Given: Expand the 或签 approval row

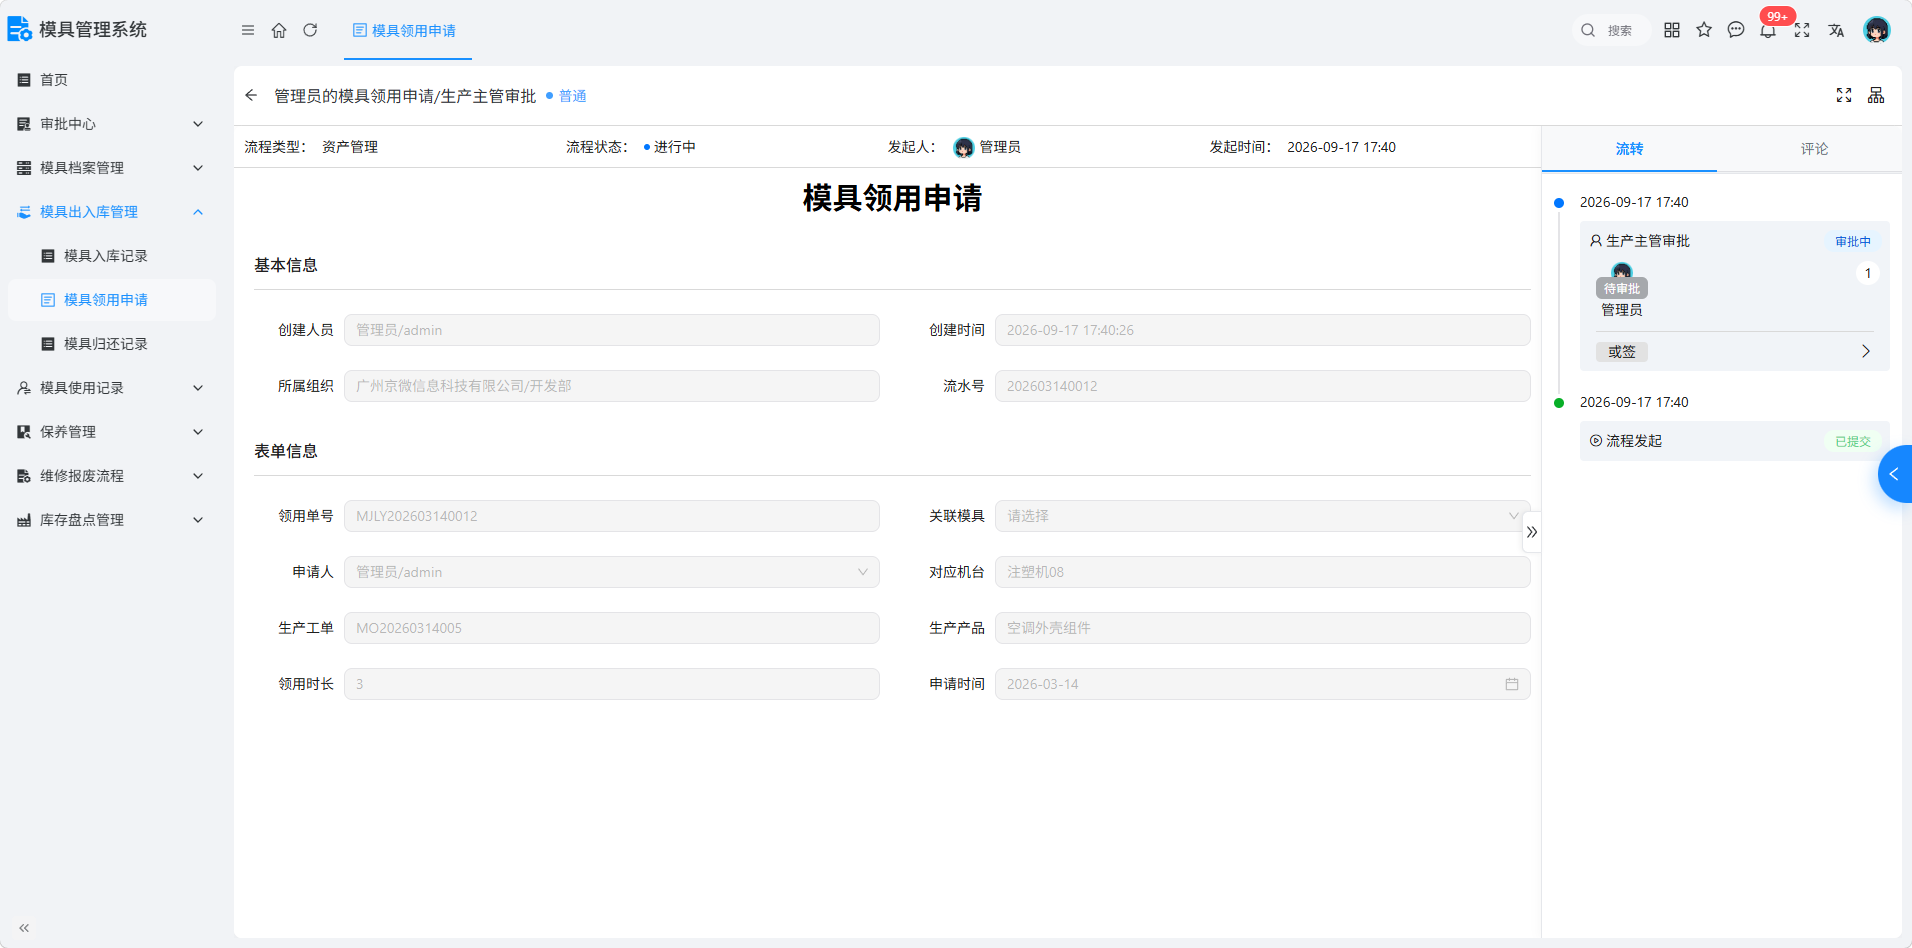Looking at the screenshot, I should [1734, 352].
